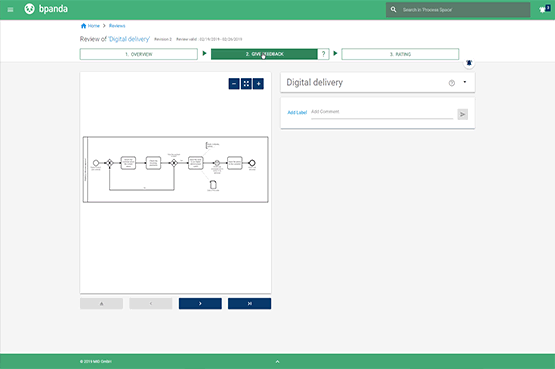Fit diagram to screen icon
The image size is (555, 369).
tap(246, 84)
